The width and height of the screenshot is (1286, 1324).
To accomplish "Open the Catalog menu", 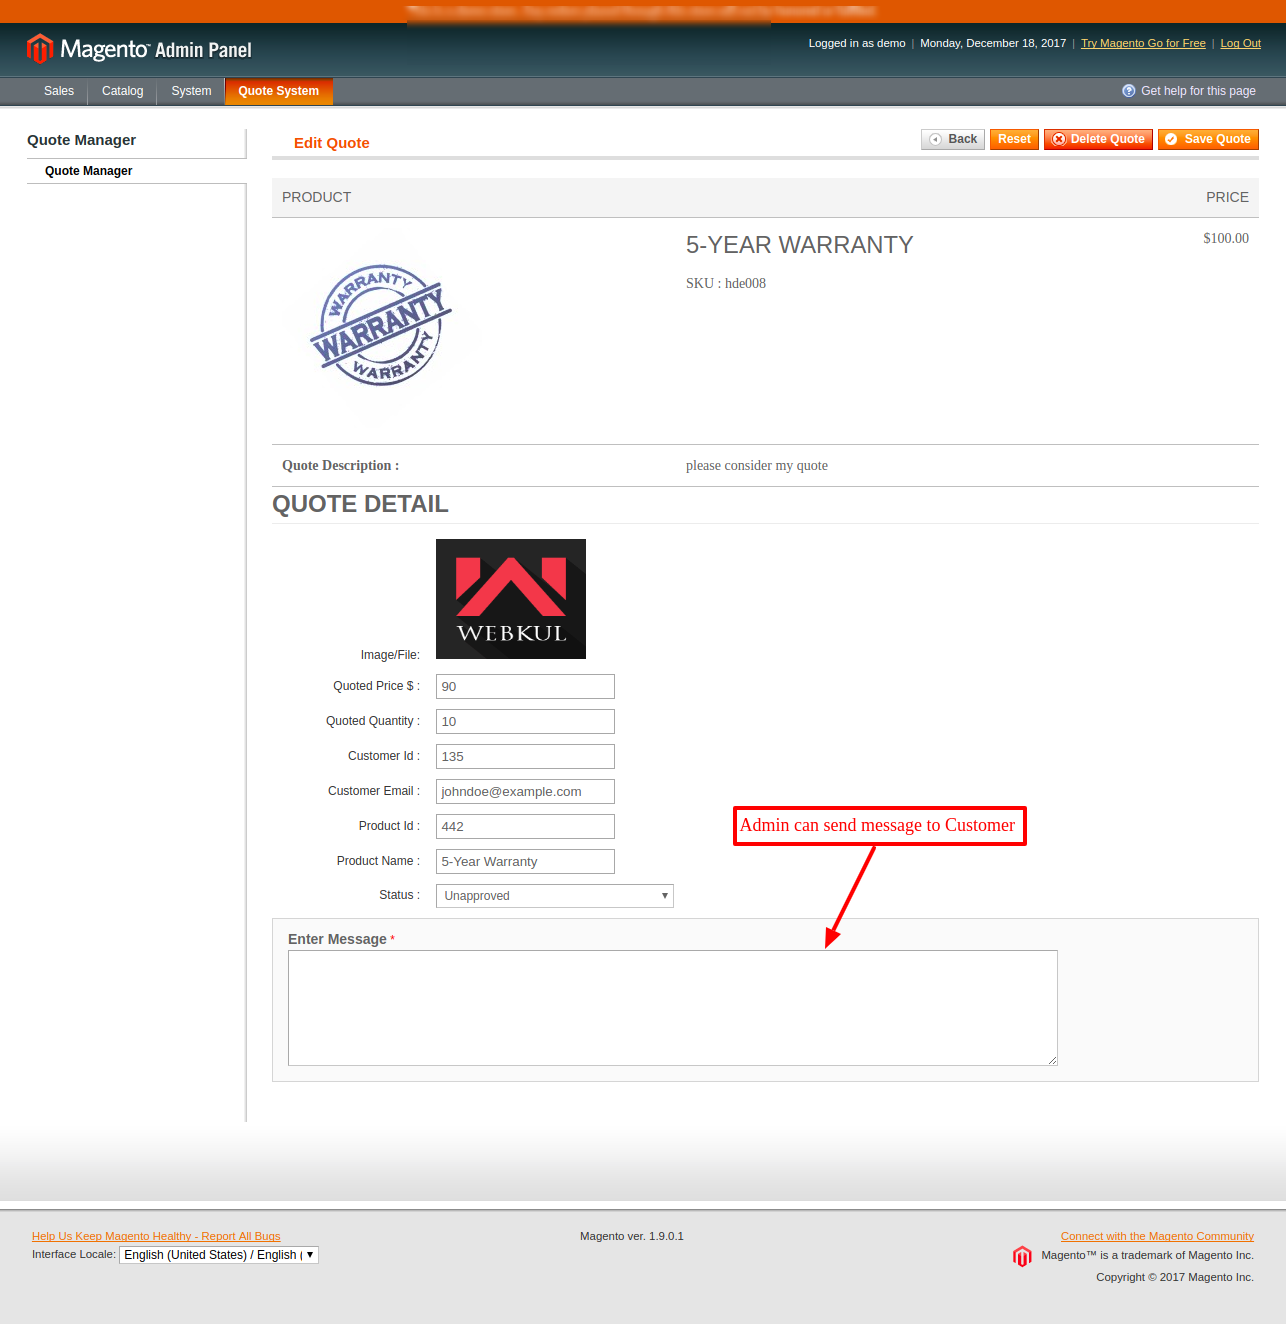I will (123, 91).
